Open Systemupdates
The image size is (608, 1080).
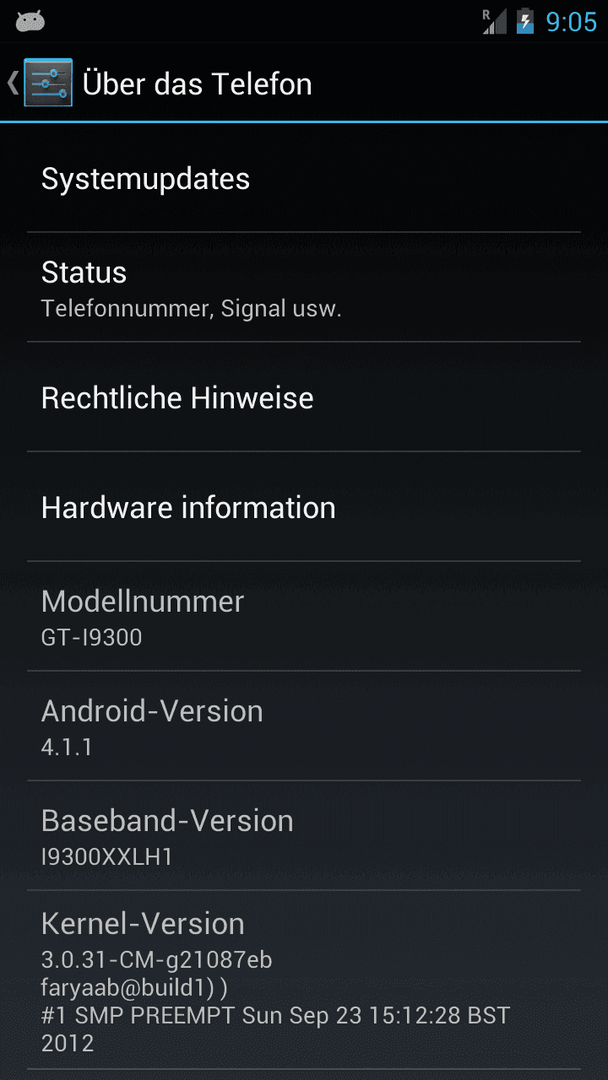[x=304, y=178]
